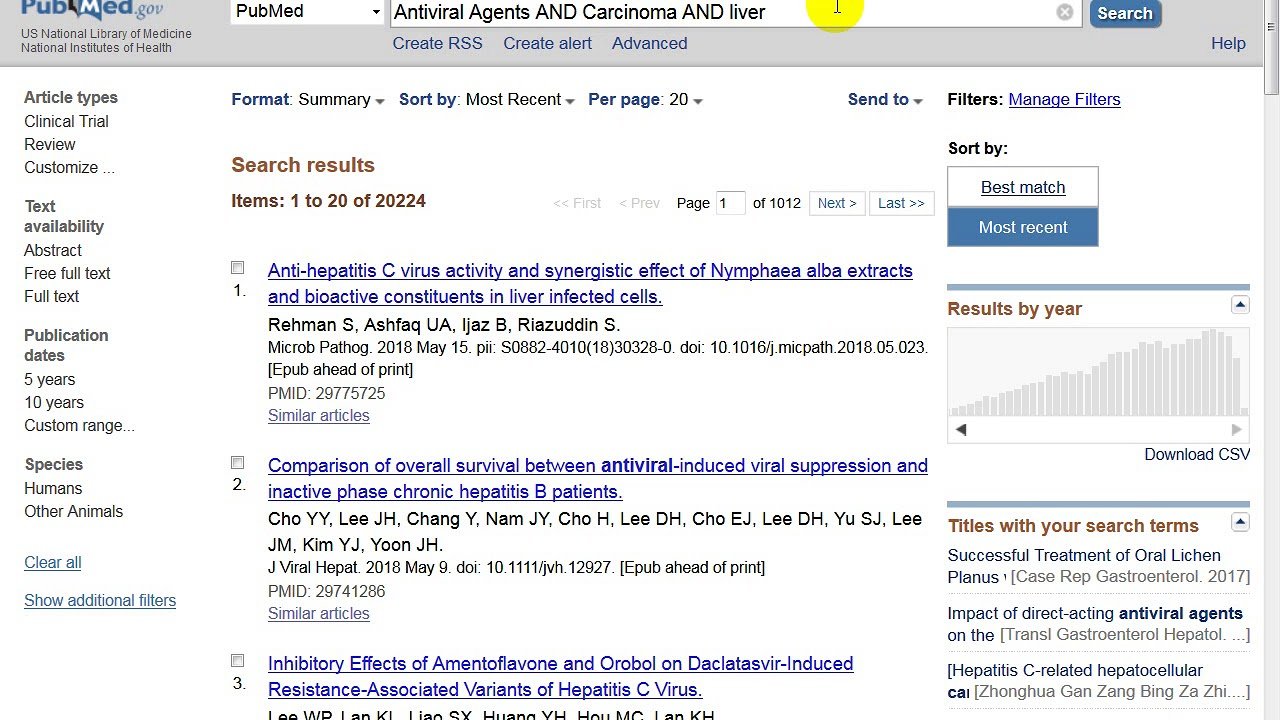The height and width of the screenshot is (720, 1280).
Task: Click the page number input field
Action: click(x=730, y=203)
